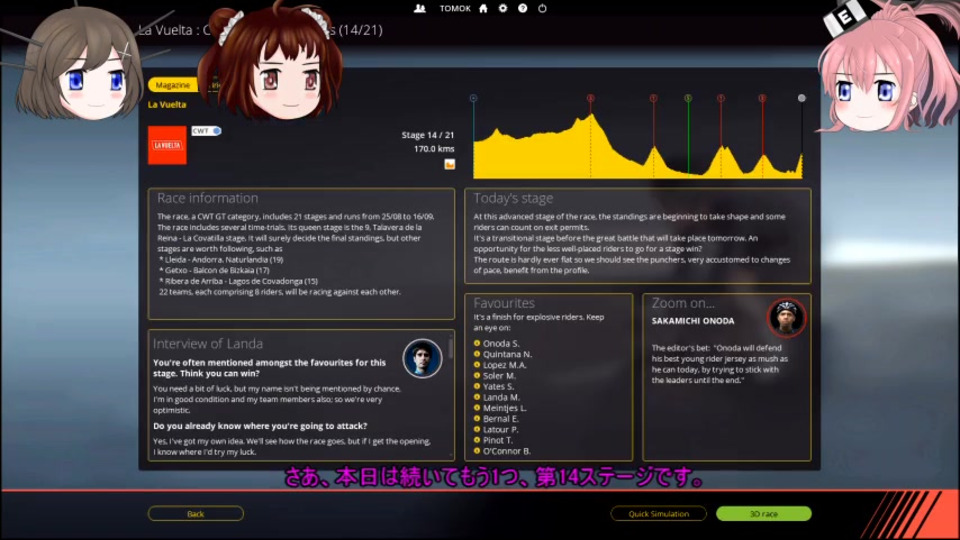Click the La Vuelta race title label
This screenshot has height=540, width=960.
pyautogui.click(x=167, y=105)
